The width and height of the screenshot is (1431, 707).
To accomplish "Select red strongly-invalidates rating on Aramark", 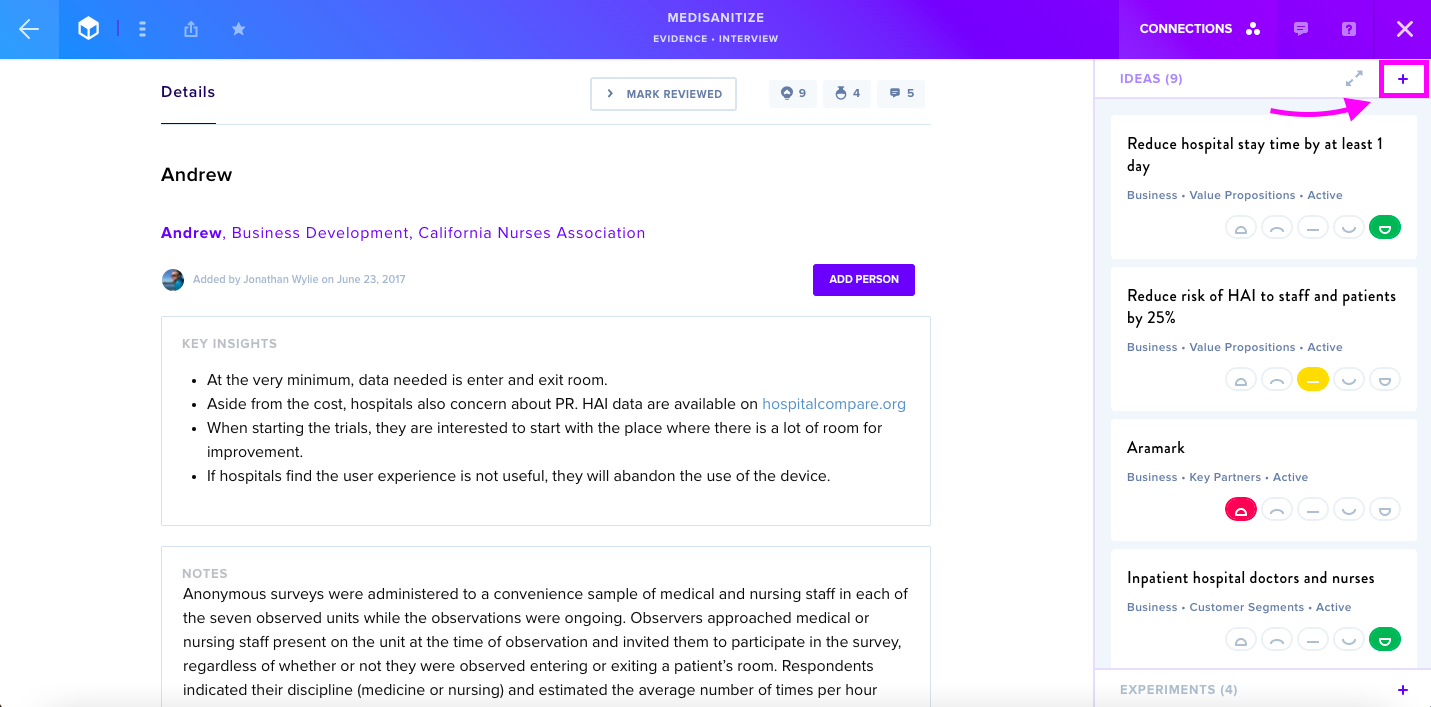I will 1241,509.
